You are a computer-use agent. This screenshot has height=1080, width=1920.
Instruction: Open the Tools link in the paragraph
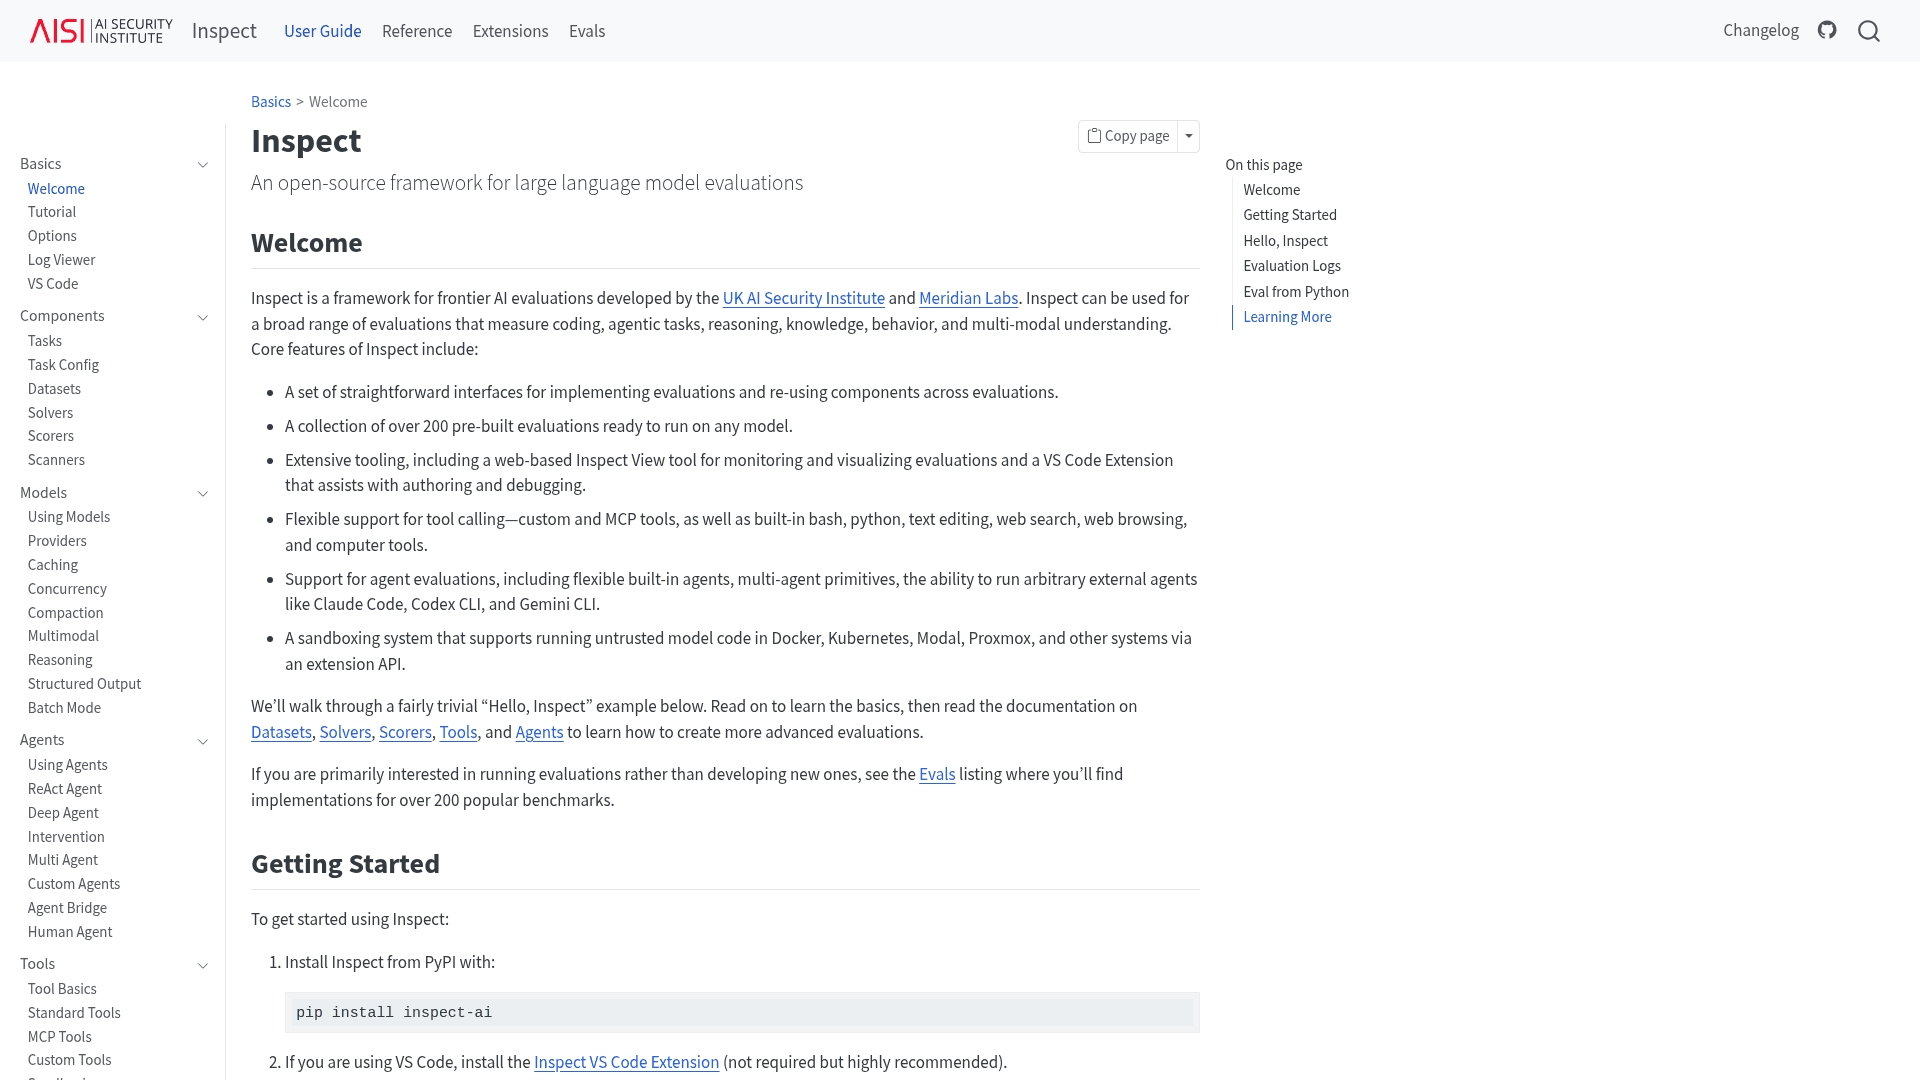pos(458,732)
